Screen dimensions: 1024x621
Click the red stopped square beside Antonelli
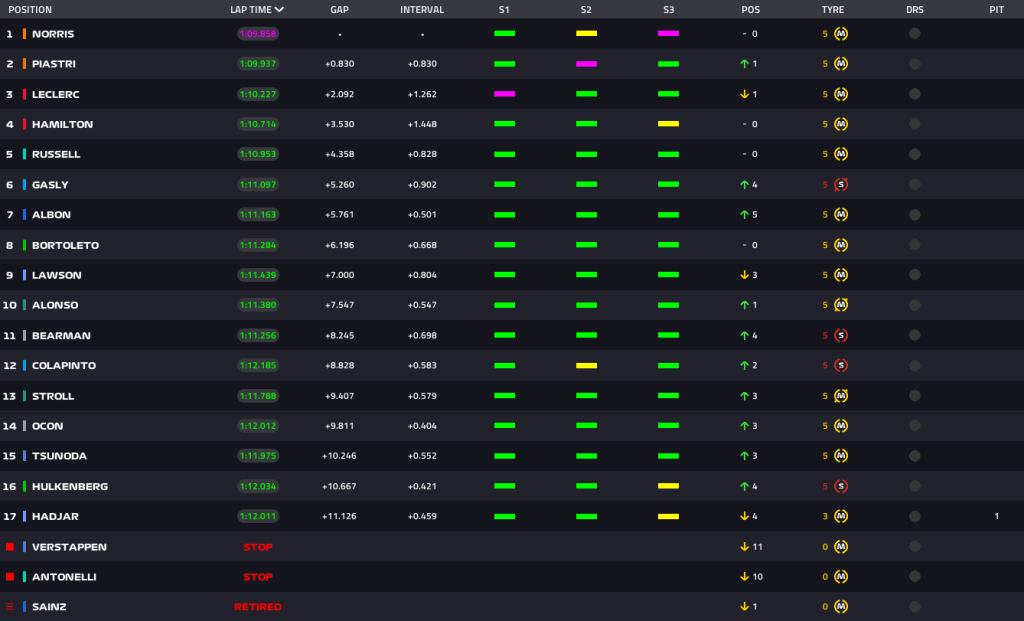(x=10, y=577)
